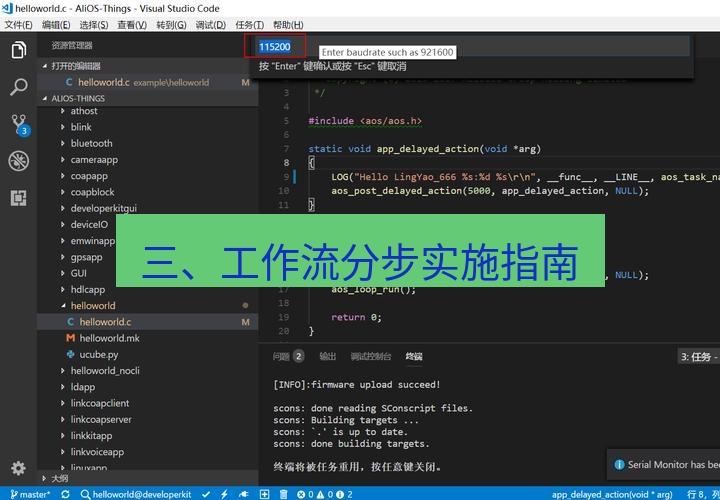Click 'return 0;' on line 19
The height and width of the screenshot is (500, 720).
[x=356, y=317]
